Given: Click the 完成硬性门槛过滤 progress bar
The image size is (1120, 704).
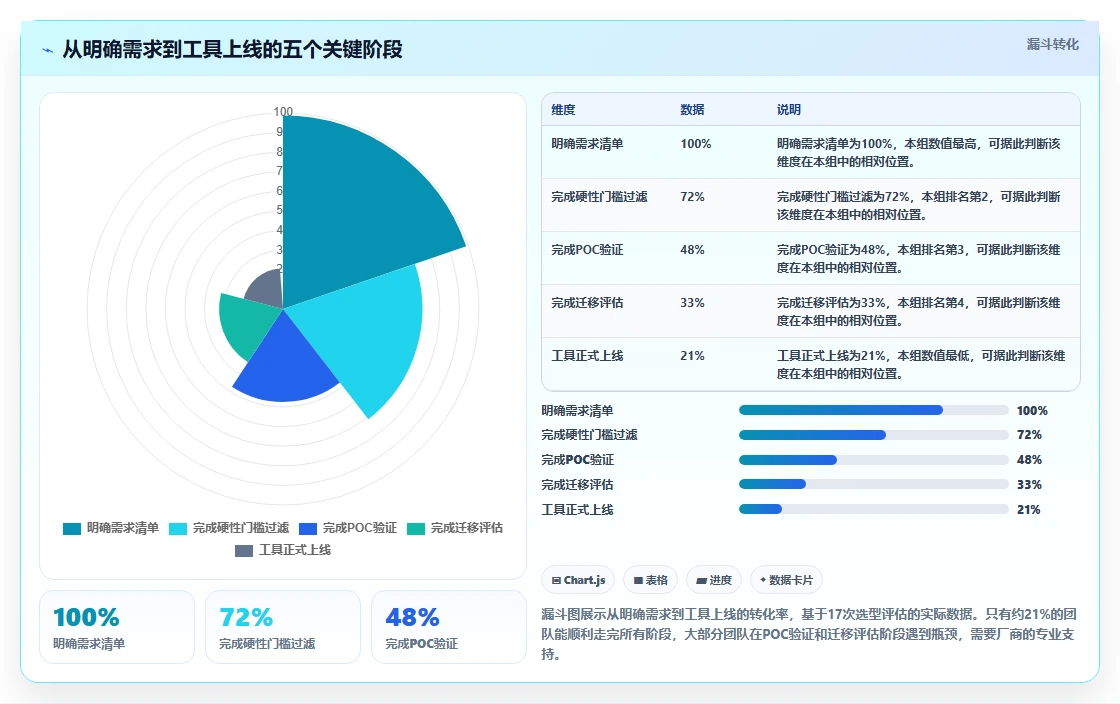Looking at the screenshot, I should point(874,436).
